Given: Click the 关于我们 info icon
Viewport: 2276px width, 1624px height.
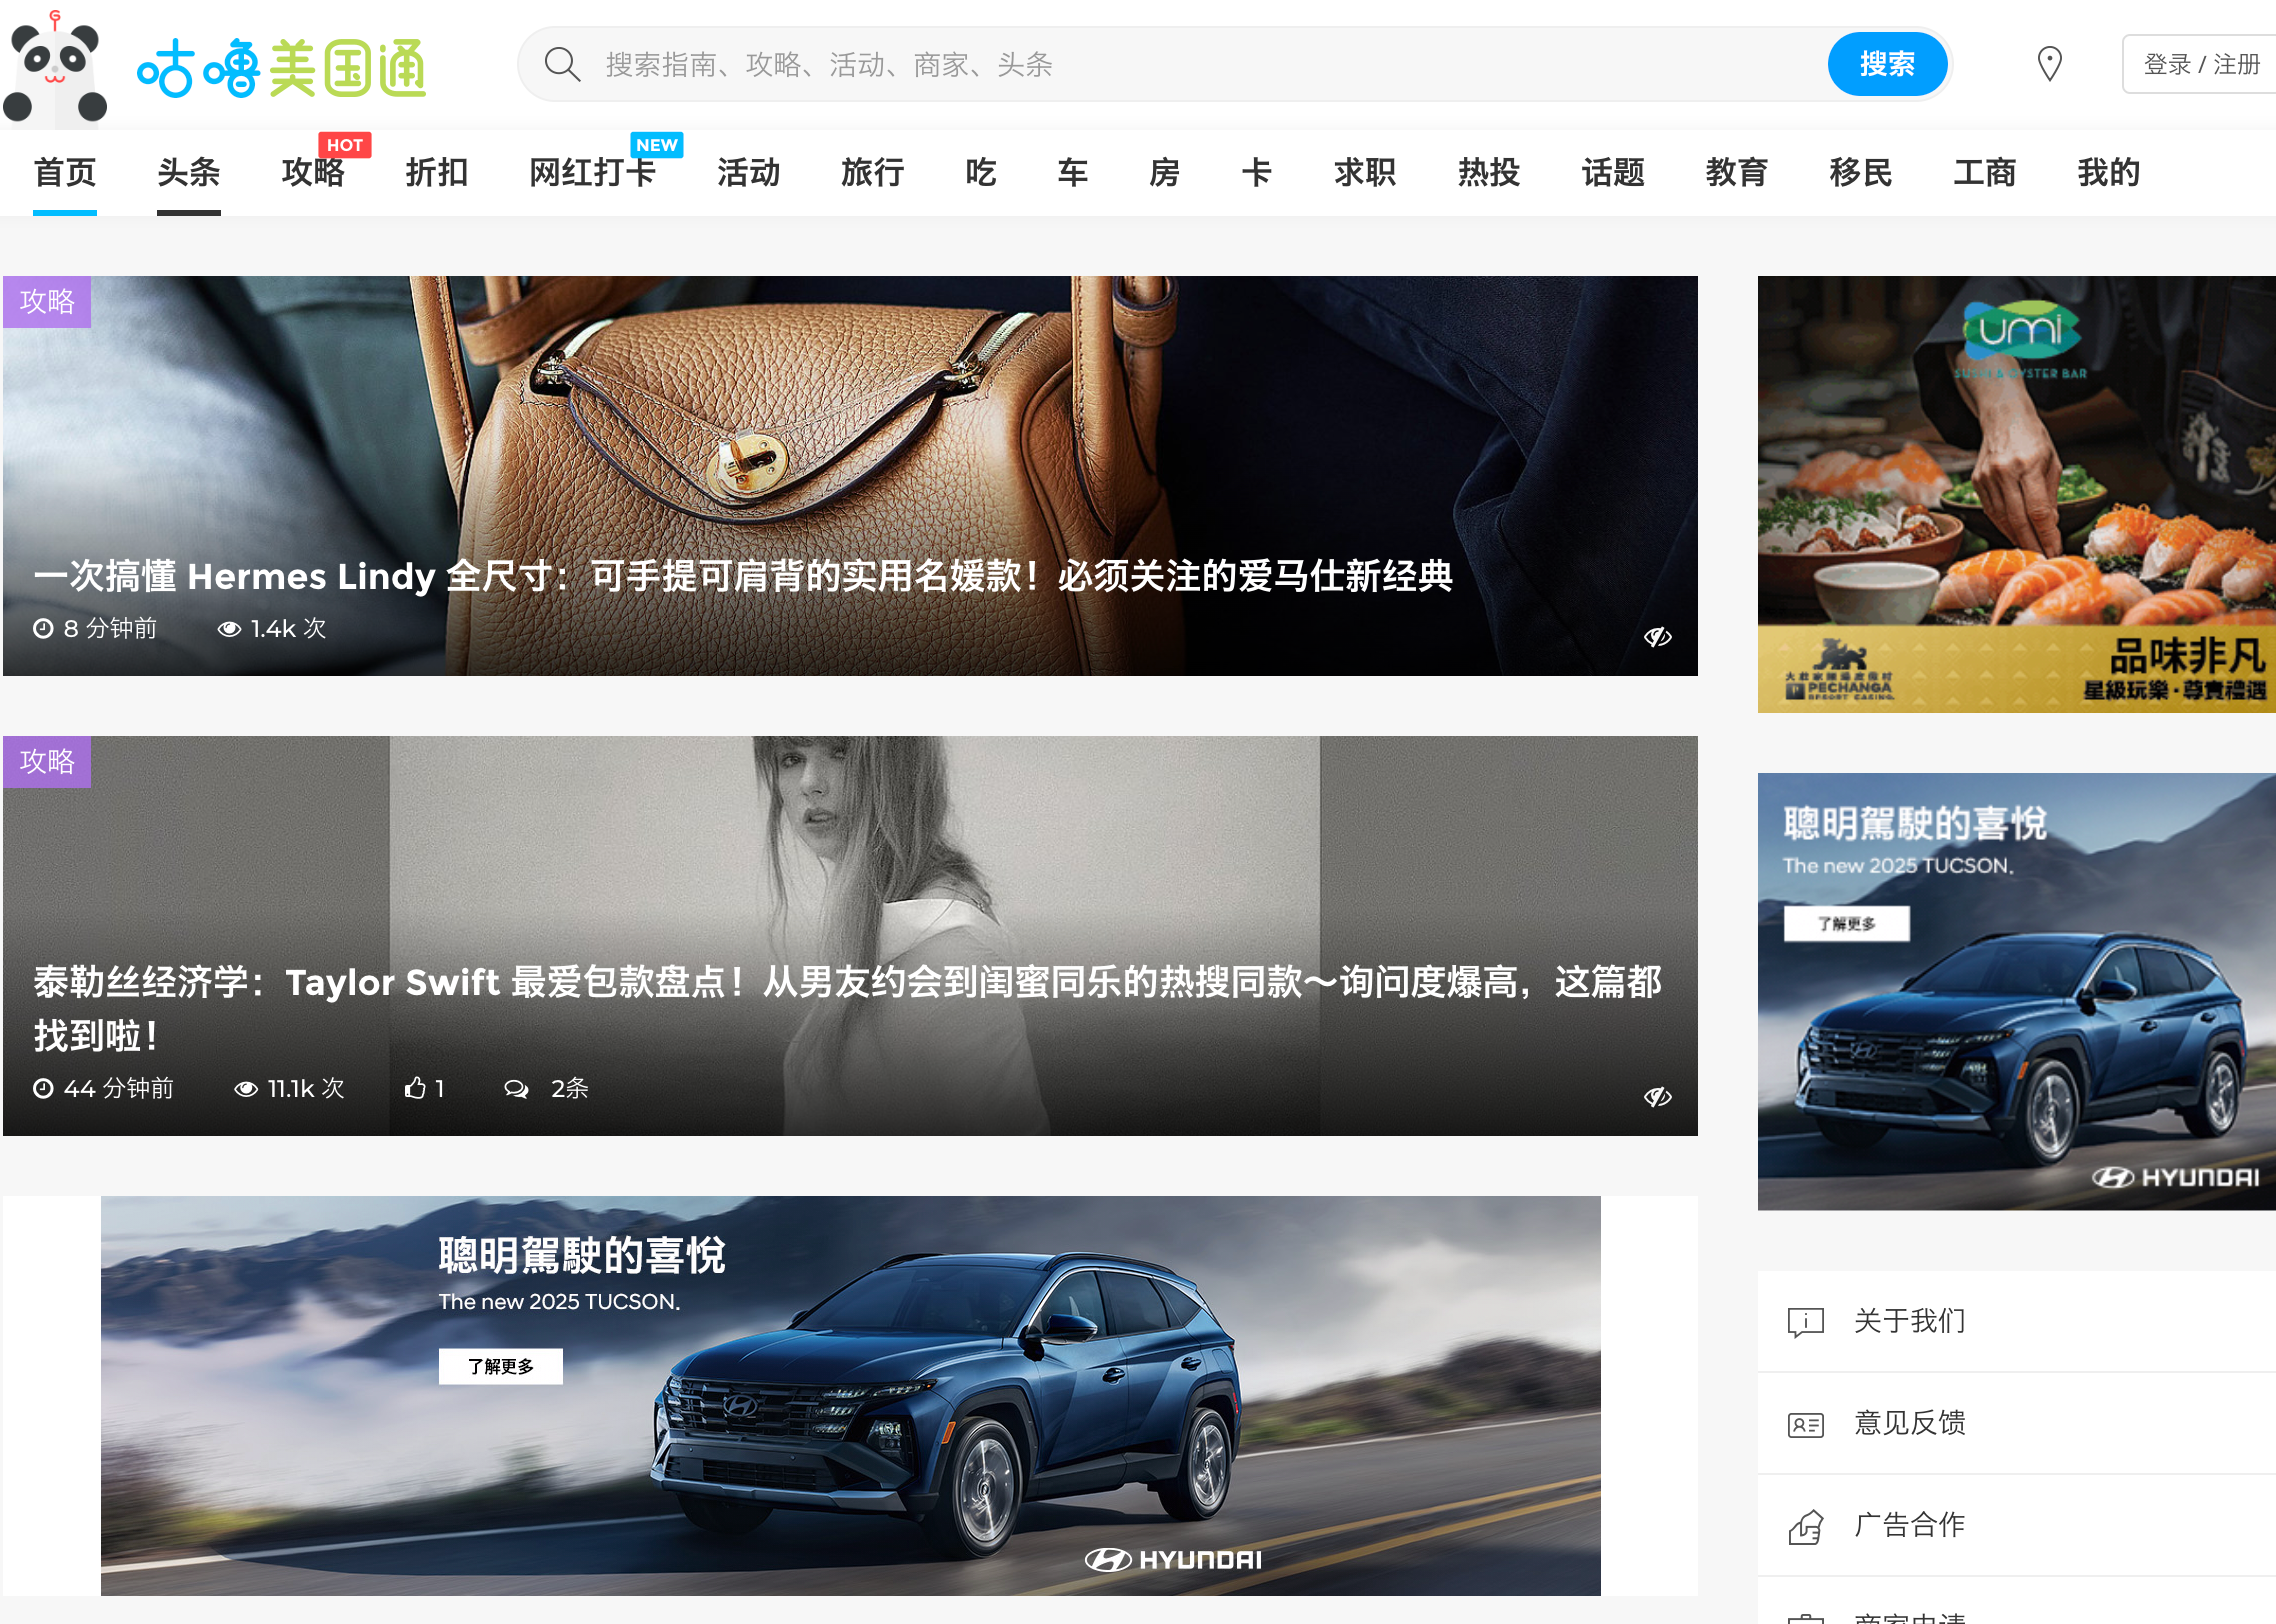Looking at the screenshot, I should point(1805,1322).
